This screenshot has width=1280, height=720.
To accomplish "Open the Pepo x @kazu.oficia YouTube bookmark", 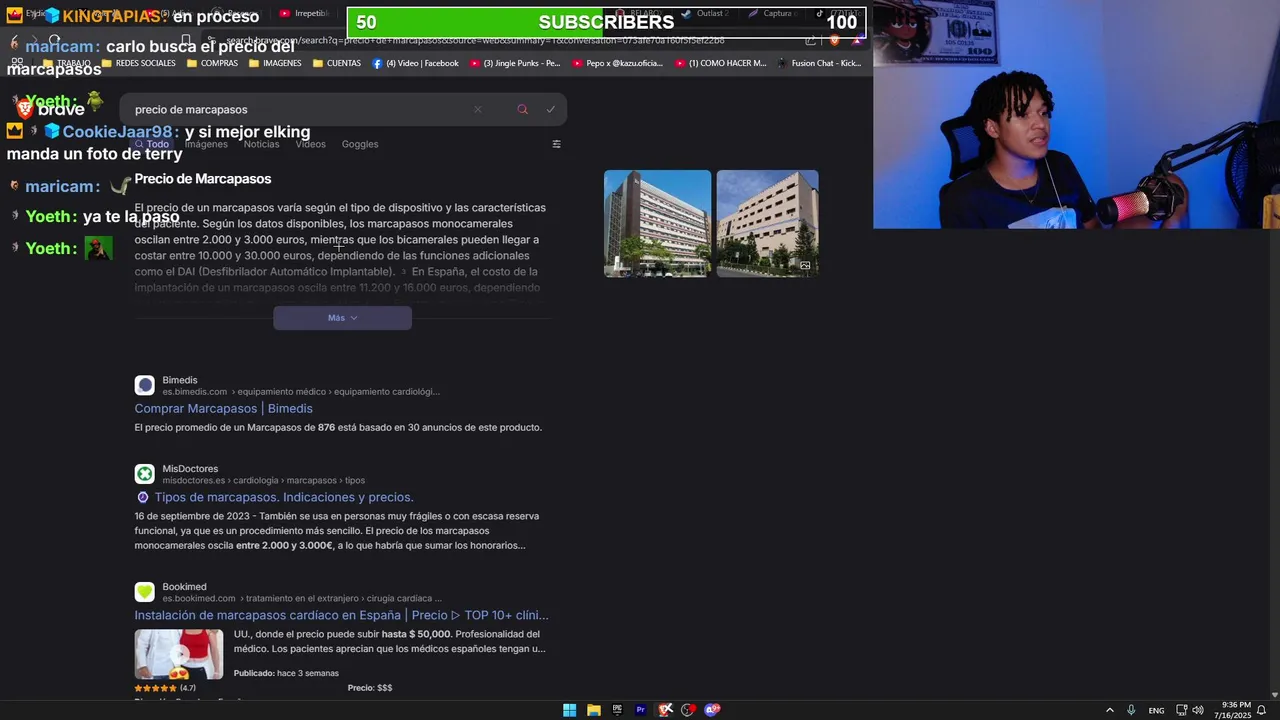I will (617, 63).
